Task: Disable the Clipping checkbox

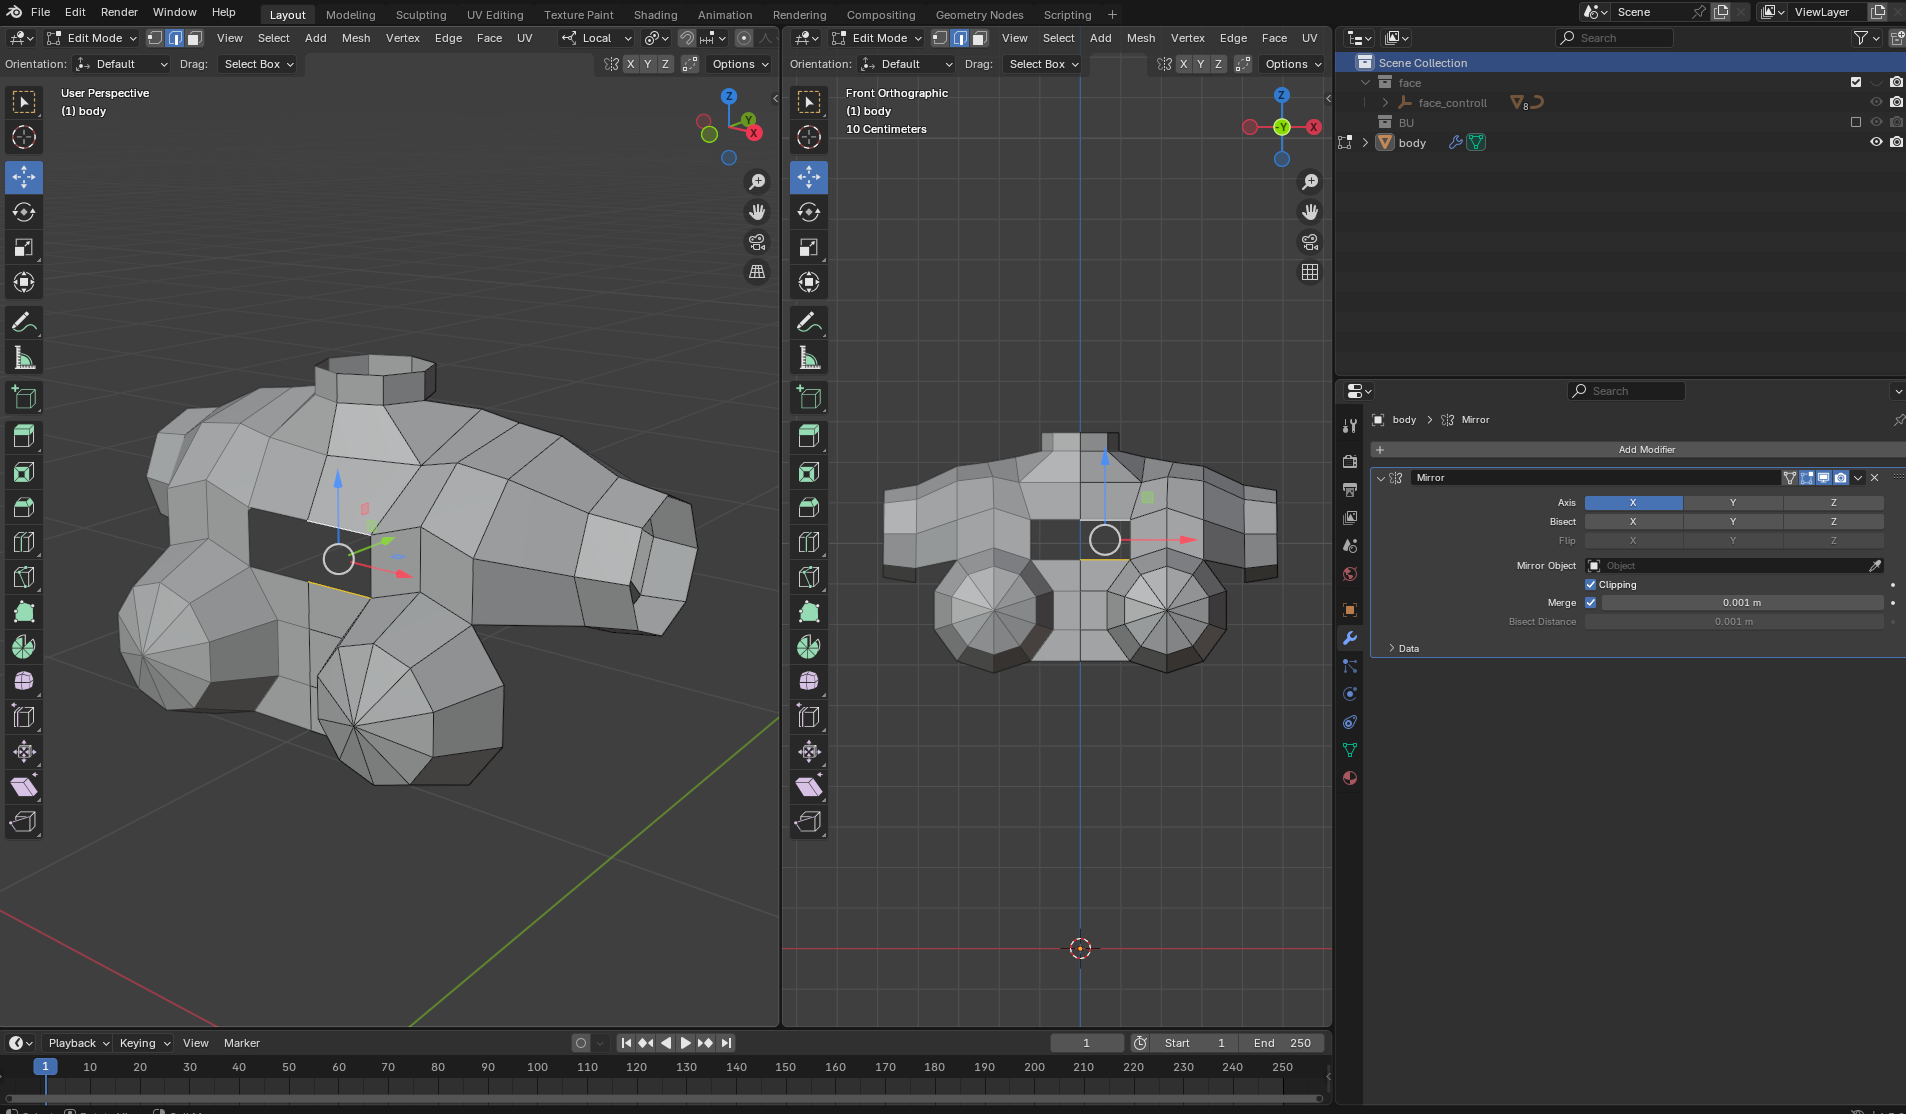Action: coord(1591,585)
